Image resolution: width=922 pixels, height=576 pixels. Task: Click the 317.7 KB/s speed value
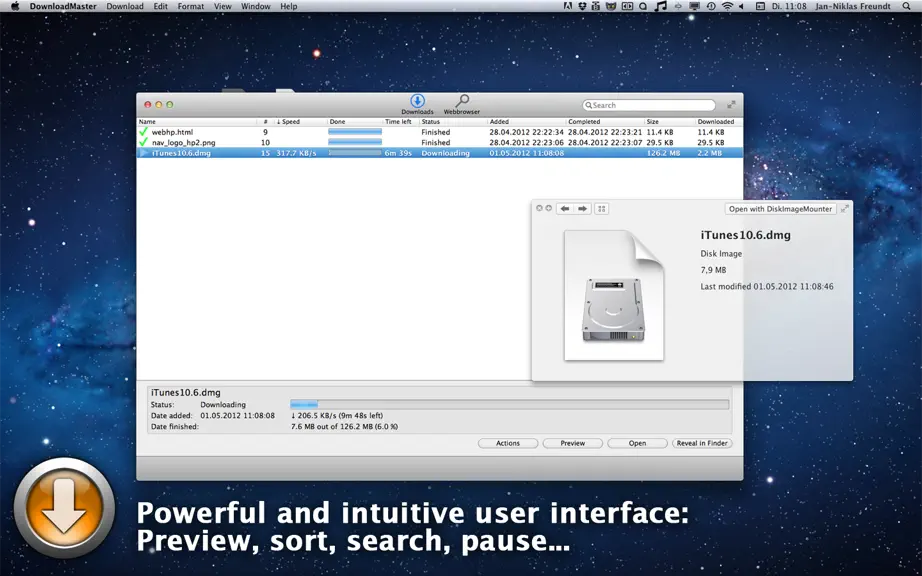(296, 153)
